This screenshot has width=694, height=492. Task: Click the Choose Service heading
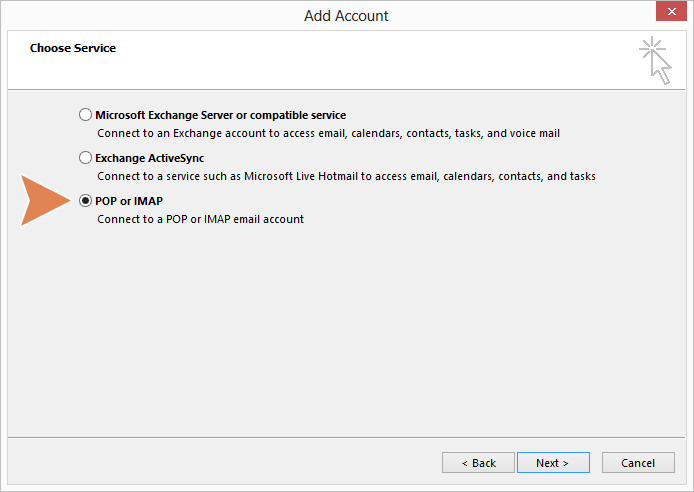[x=73, y=48]
